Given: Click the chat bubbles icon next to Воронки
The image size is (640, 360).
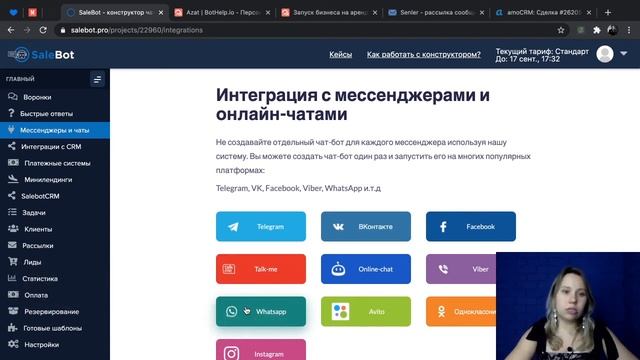Looking at the screenshot, I should click(13, 97).
